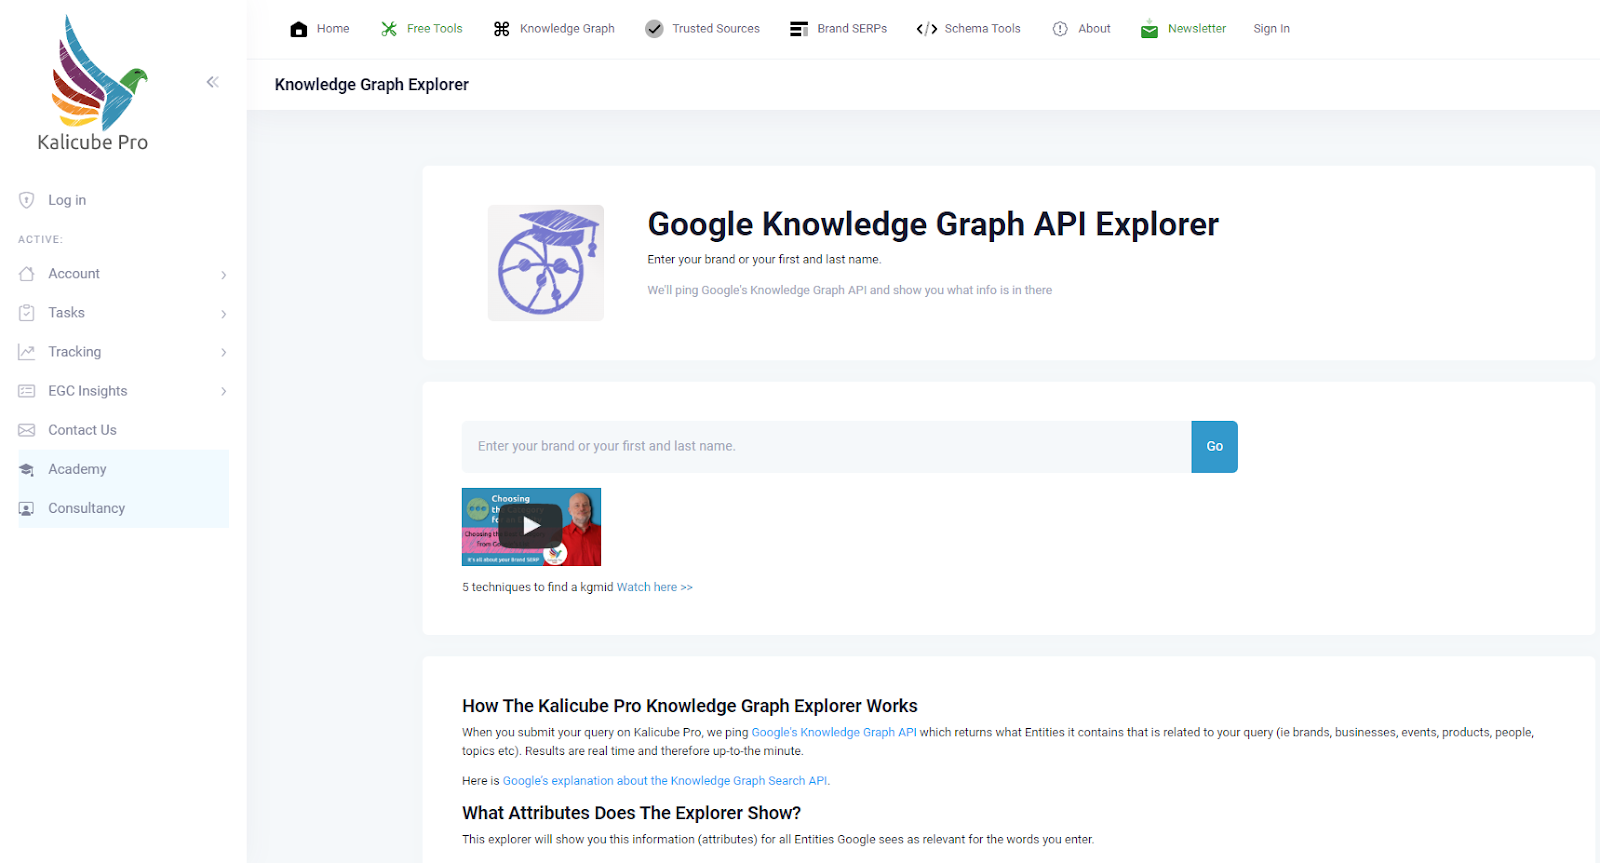The image size is (1600, 863).
Task: Click the Log in sidebar link
Action: (67, 200)
